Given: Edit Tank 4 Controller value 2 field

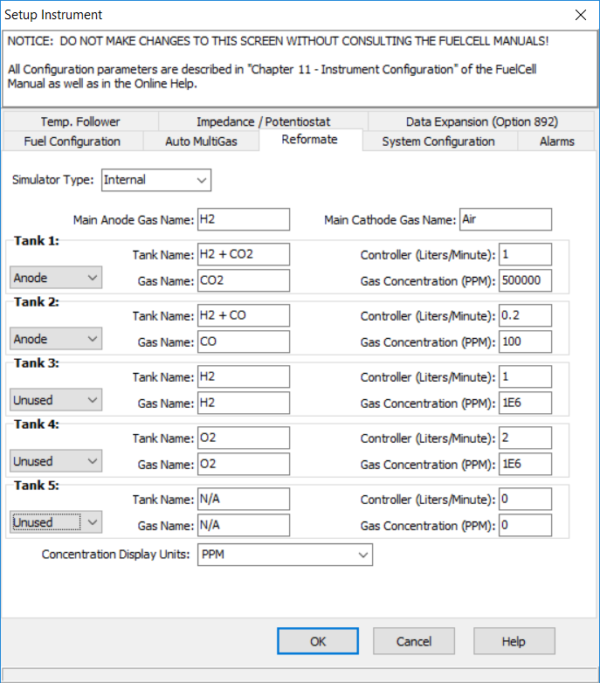Looking at the screenshot, I should point(525,438).
